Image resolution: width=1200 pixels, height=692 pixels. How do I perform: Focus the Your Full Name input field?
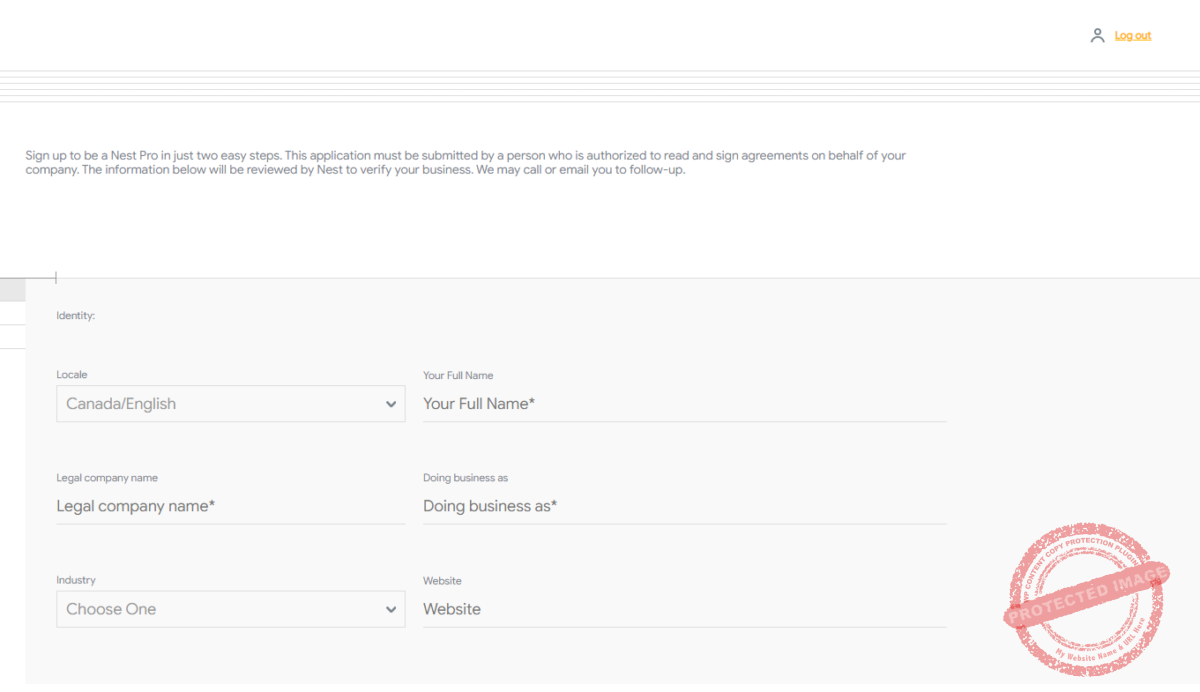coord(684,404)
